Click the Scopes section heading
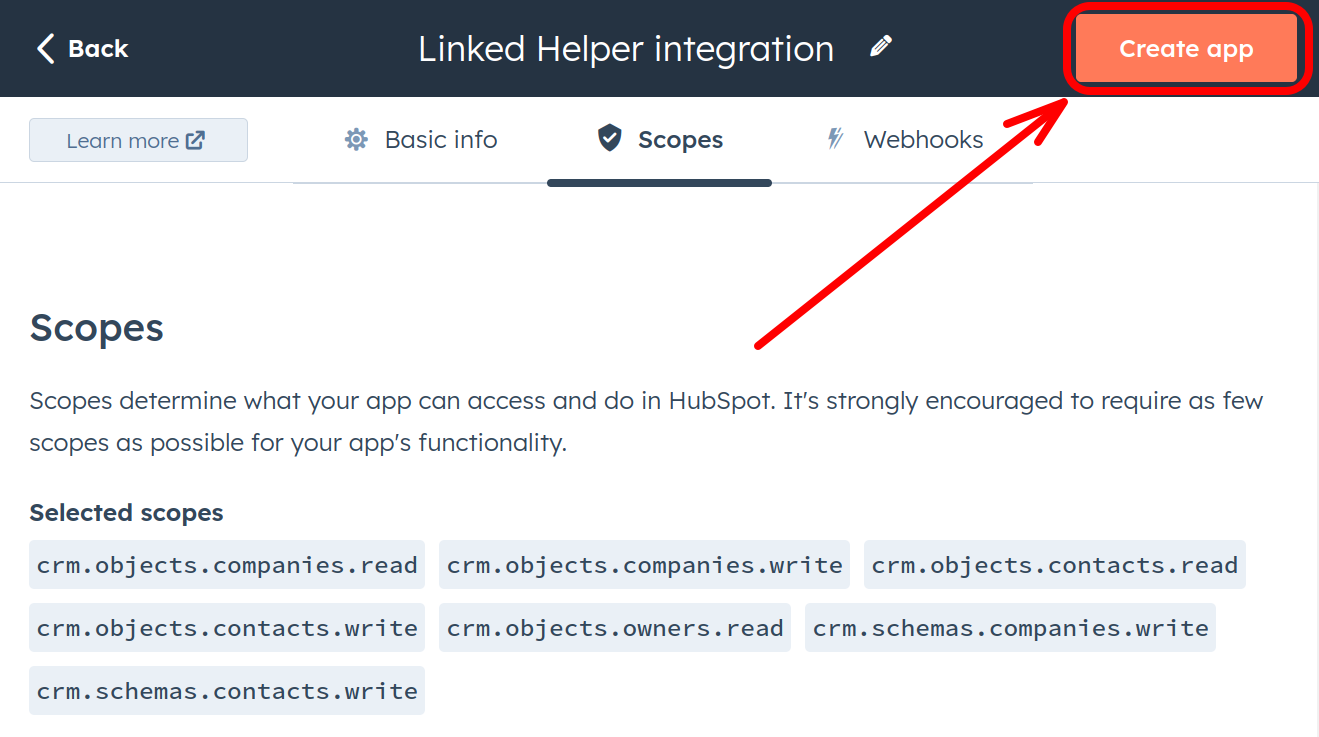 coord(97,328)
